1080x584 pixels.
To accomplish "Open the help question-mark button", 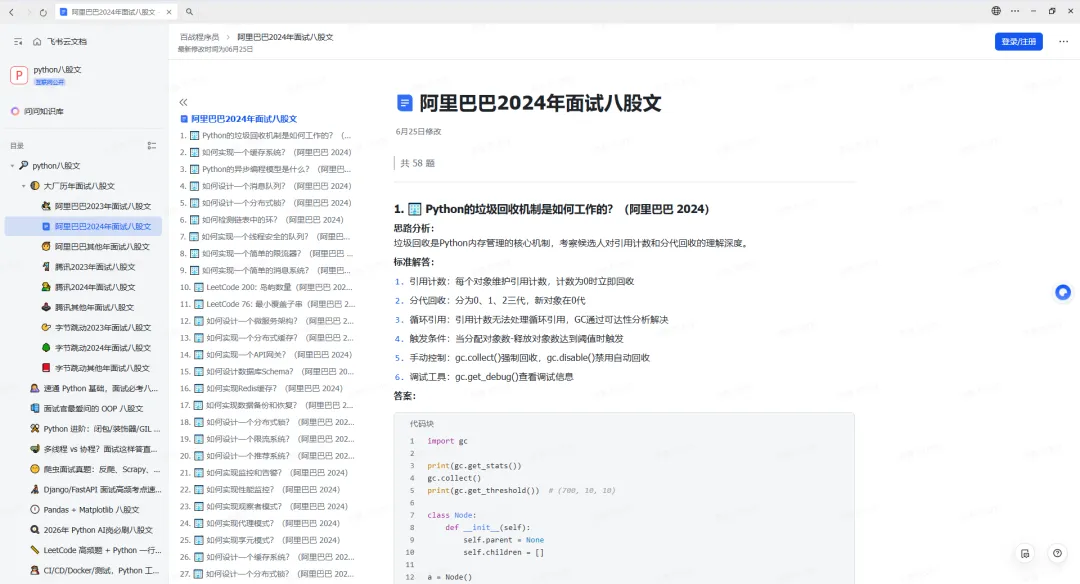I will point(1057,554).
